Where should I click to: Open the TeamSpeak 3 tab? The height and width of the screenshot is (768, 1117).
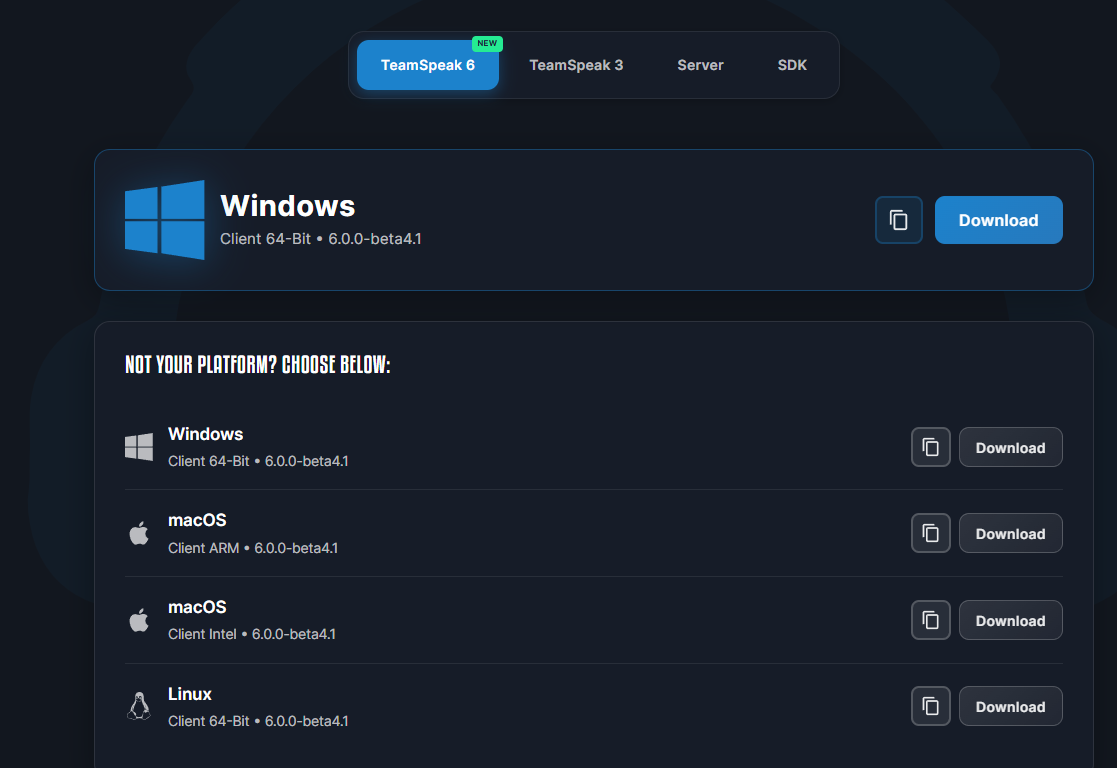pyautogui.click(x=576, y=65)
